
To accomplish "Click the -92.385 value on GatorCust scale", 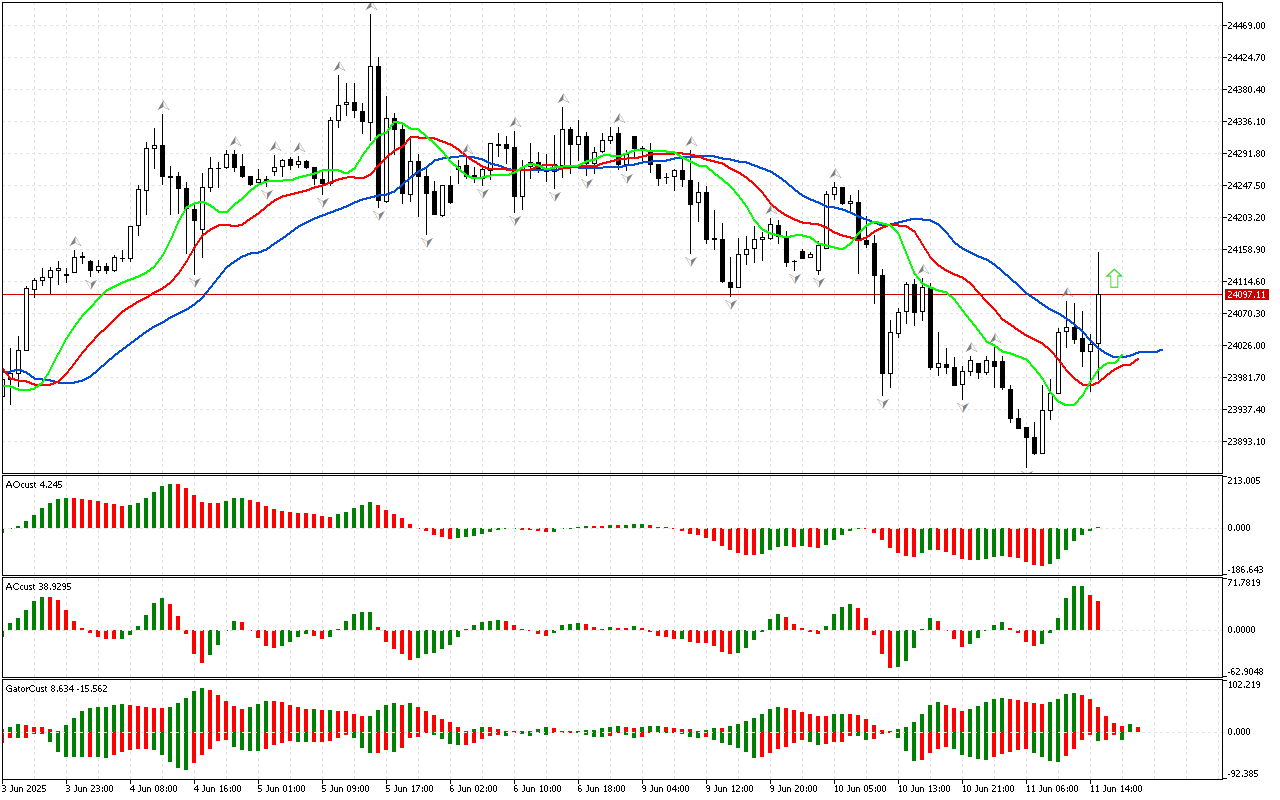I will tap(1246, 773).
